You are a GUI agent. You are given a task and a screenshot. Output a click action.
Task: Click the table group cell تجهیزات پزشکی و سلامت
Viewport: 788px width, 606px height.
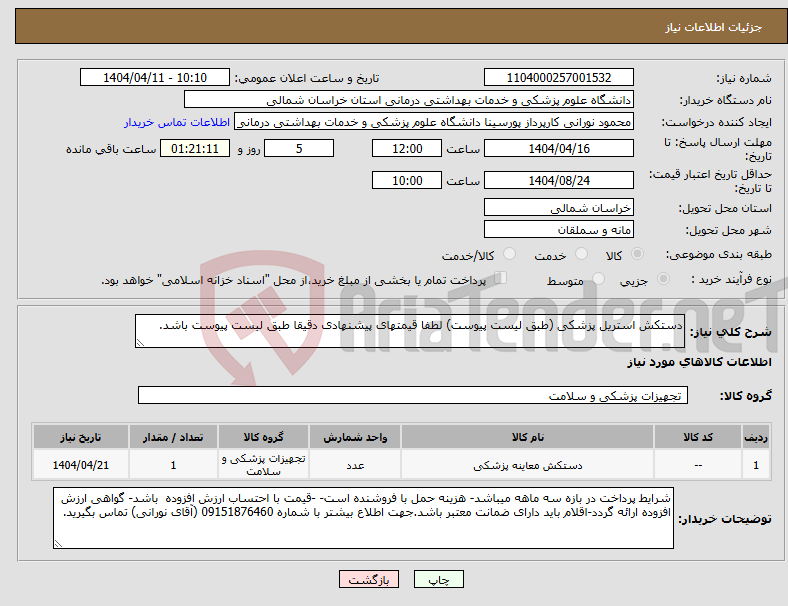click(x=263, y=465)
